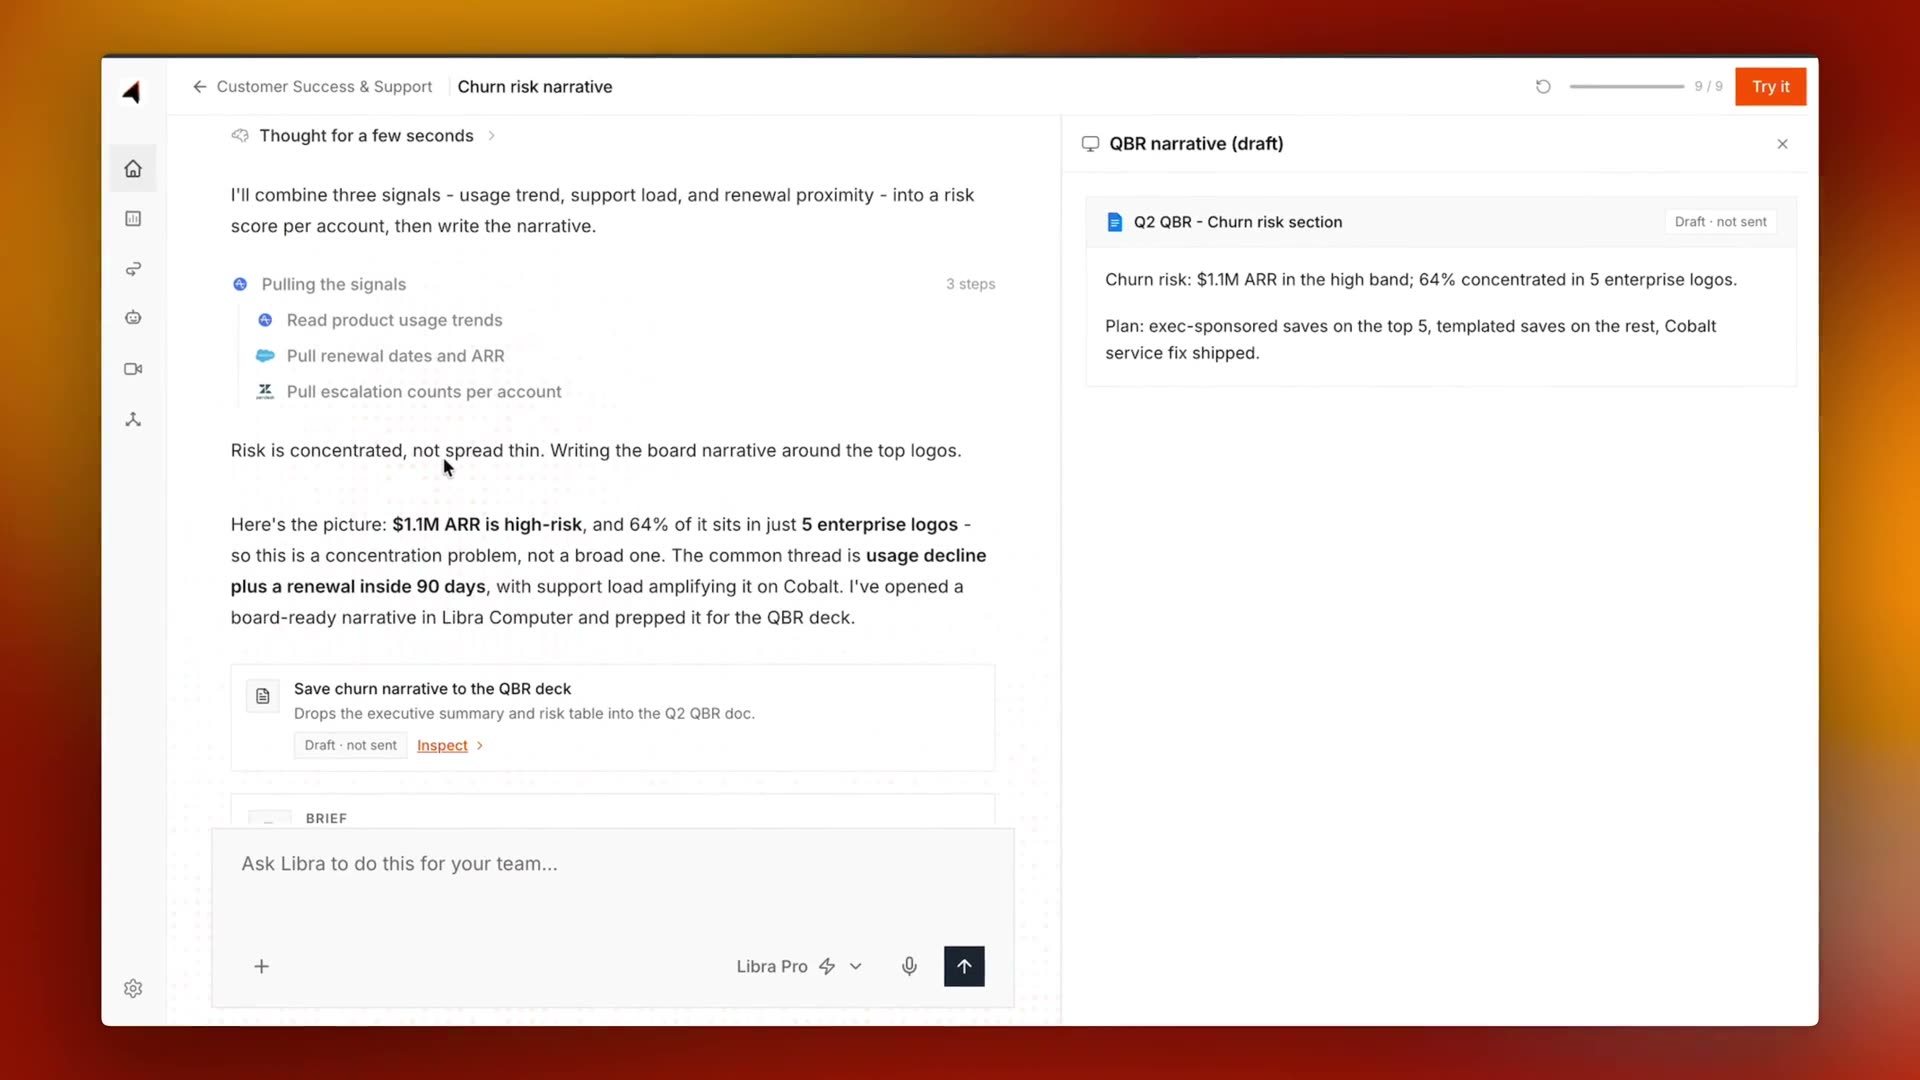Click the 3 steps count label
Viewport: 1920px width, 1080px height.
point(971,284)
